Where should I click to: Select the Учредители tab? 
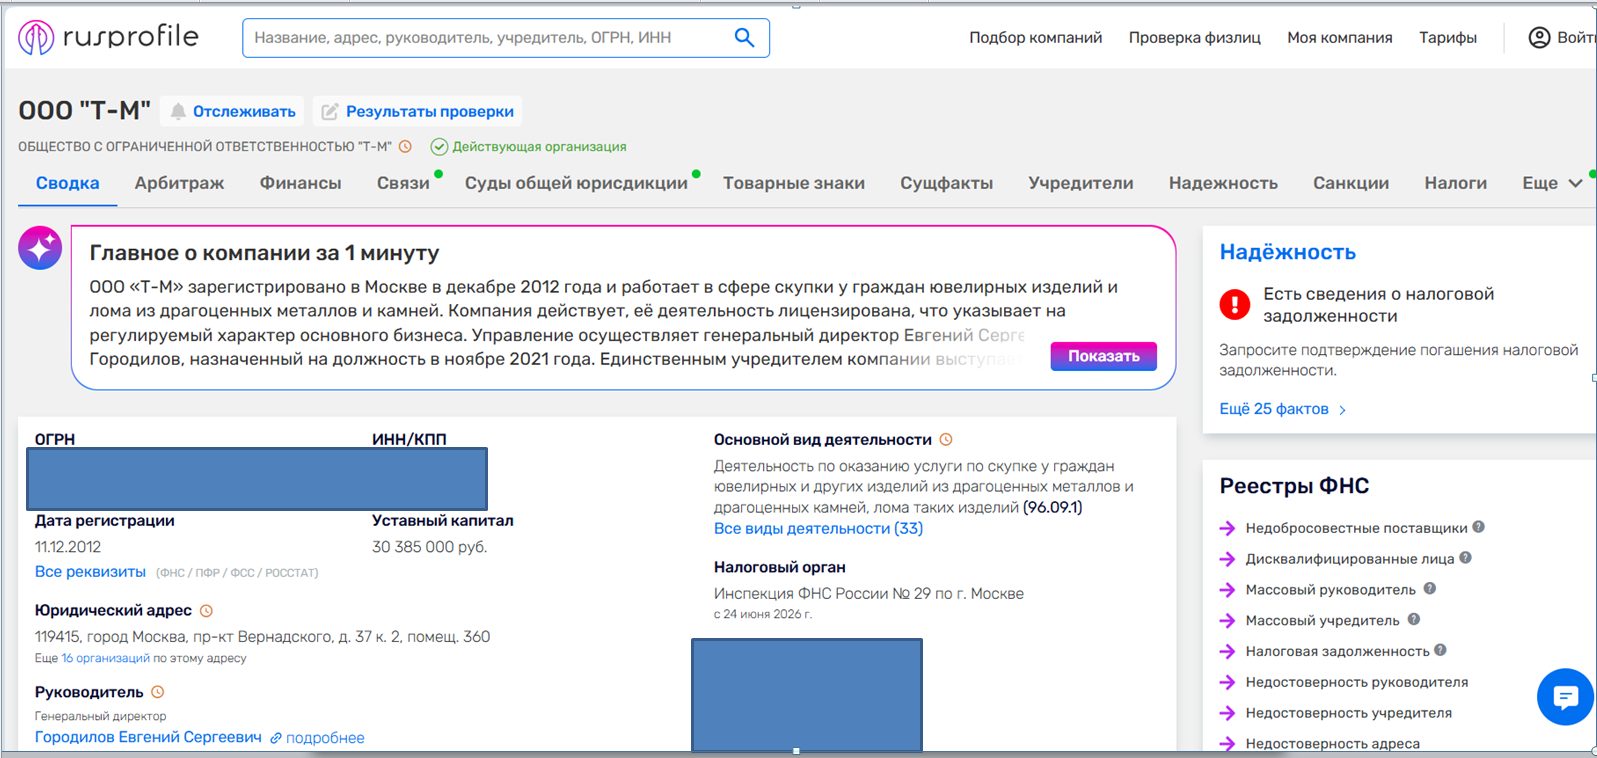click(1080, 183)
